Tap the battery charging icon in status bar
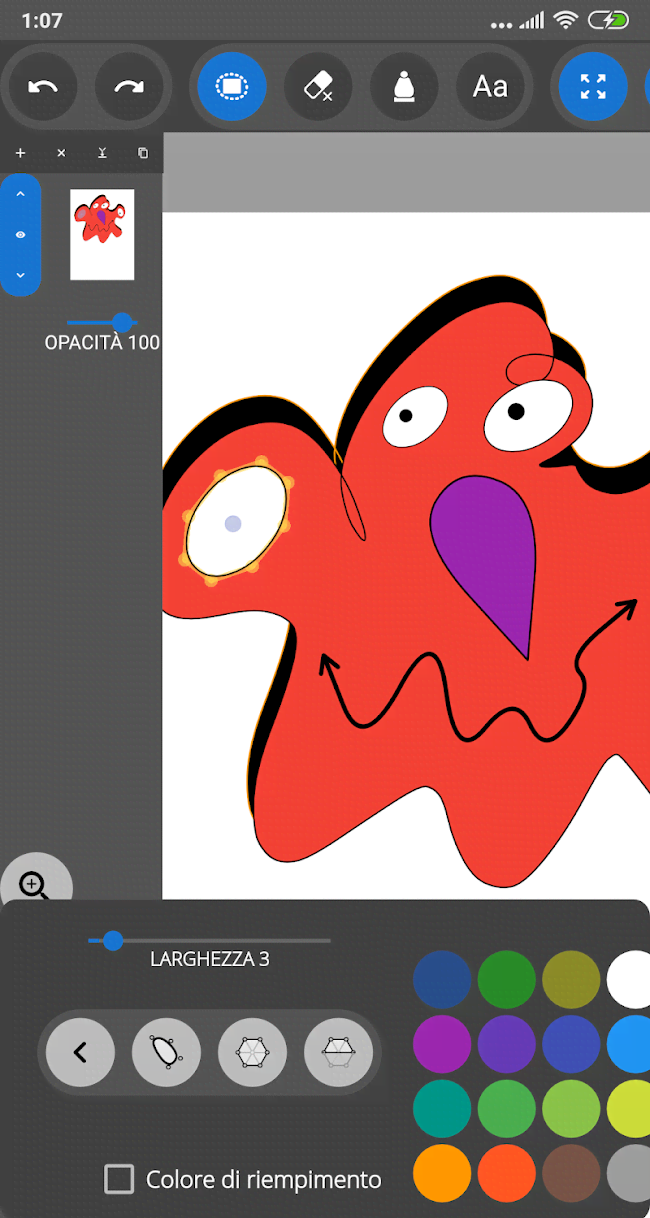 click(x=609, y=20)
